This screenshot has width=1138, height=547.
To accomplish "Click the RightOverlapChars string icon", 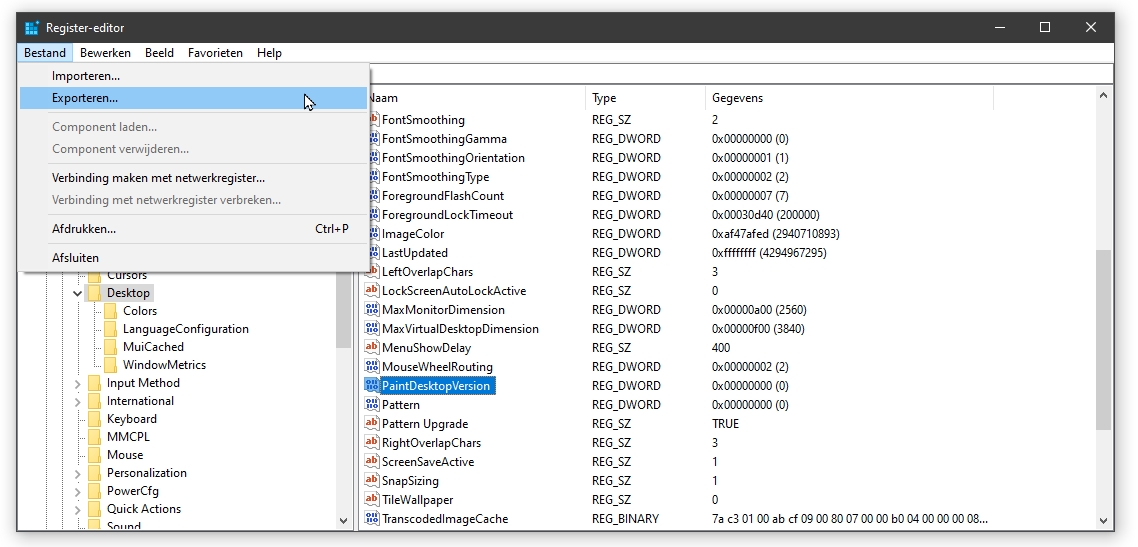I will [x=372, y=443].
